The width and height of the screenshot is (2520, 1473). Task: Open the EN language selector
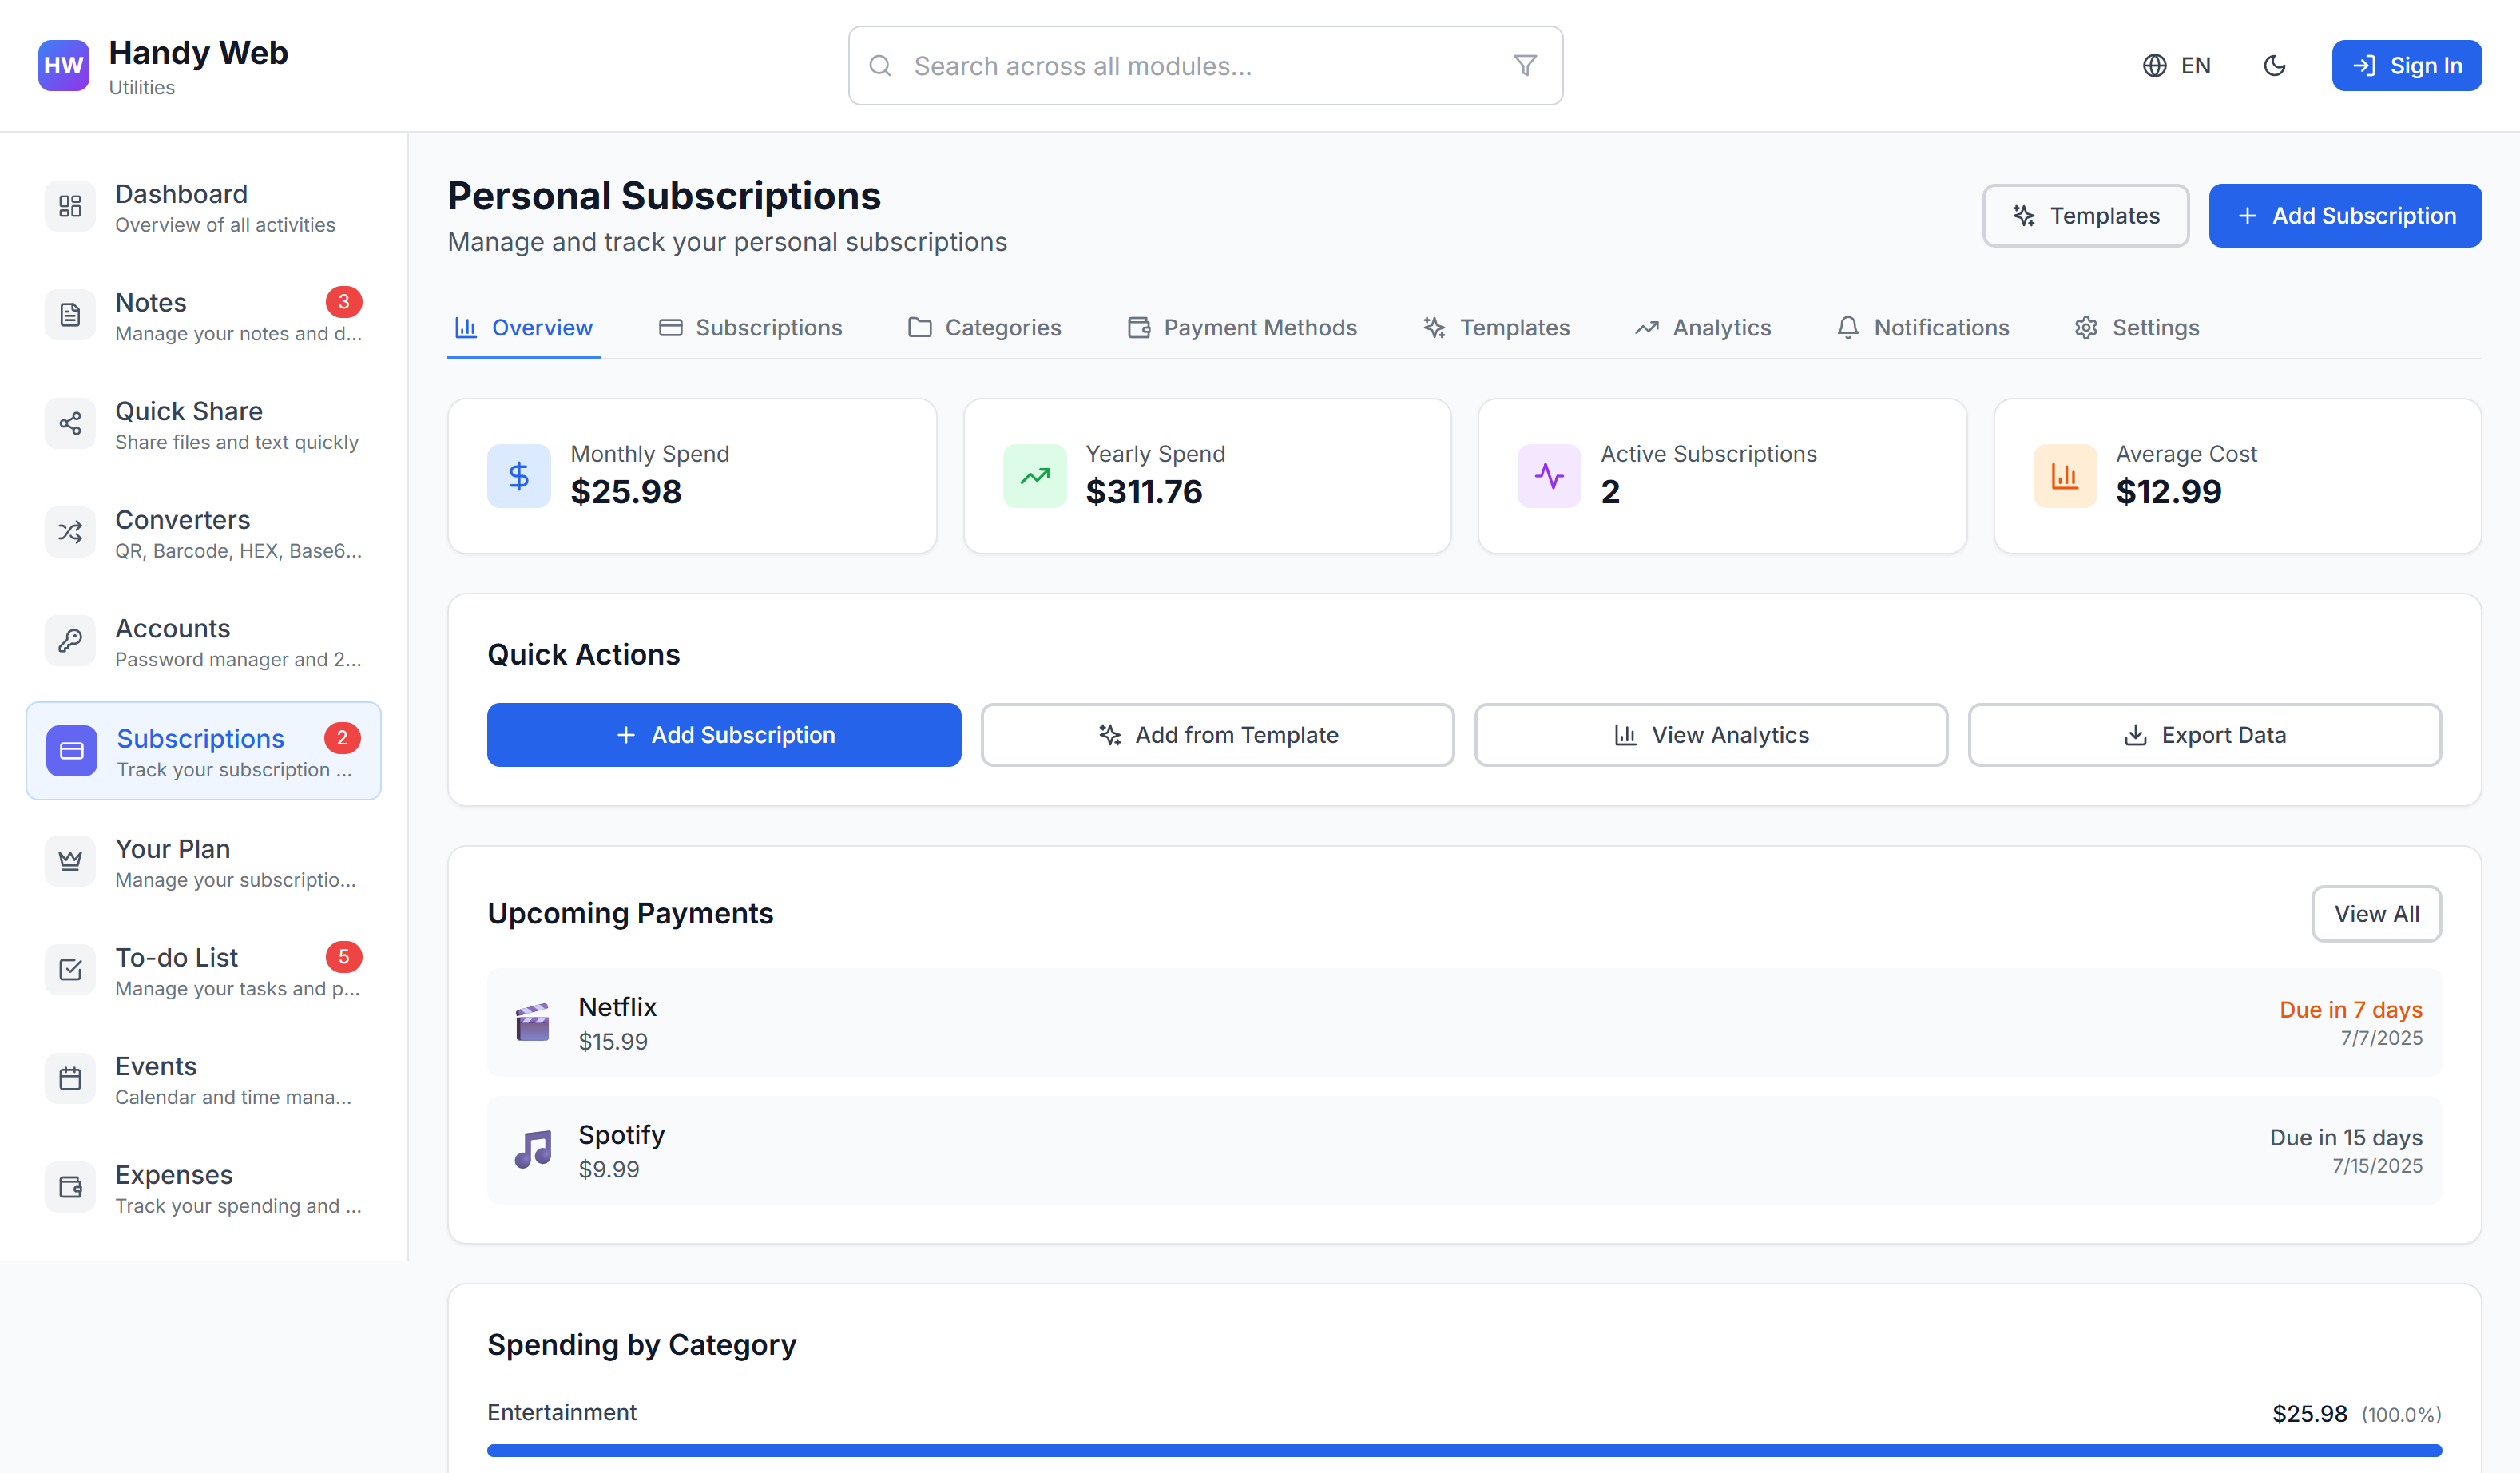2176,66
